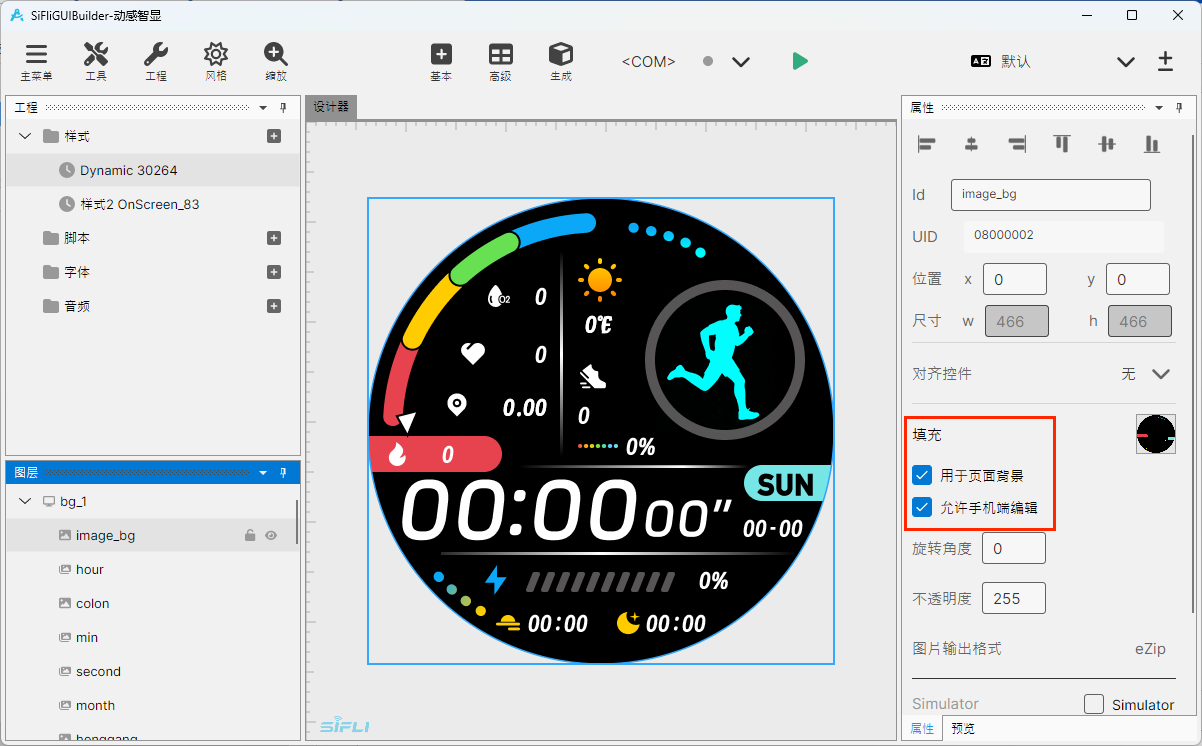This screenshot has height=746, width=1202.
Task: Select the 设计器 tab
Action: pyautogui.click(x=331, y=107)
